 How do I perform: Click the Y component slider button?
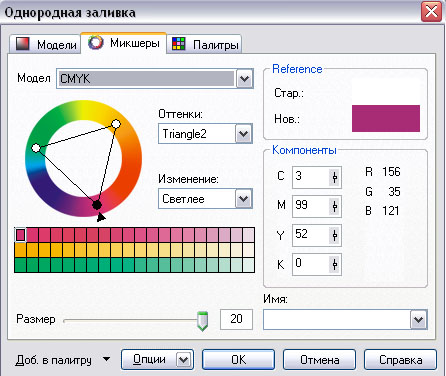point(335,235)
